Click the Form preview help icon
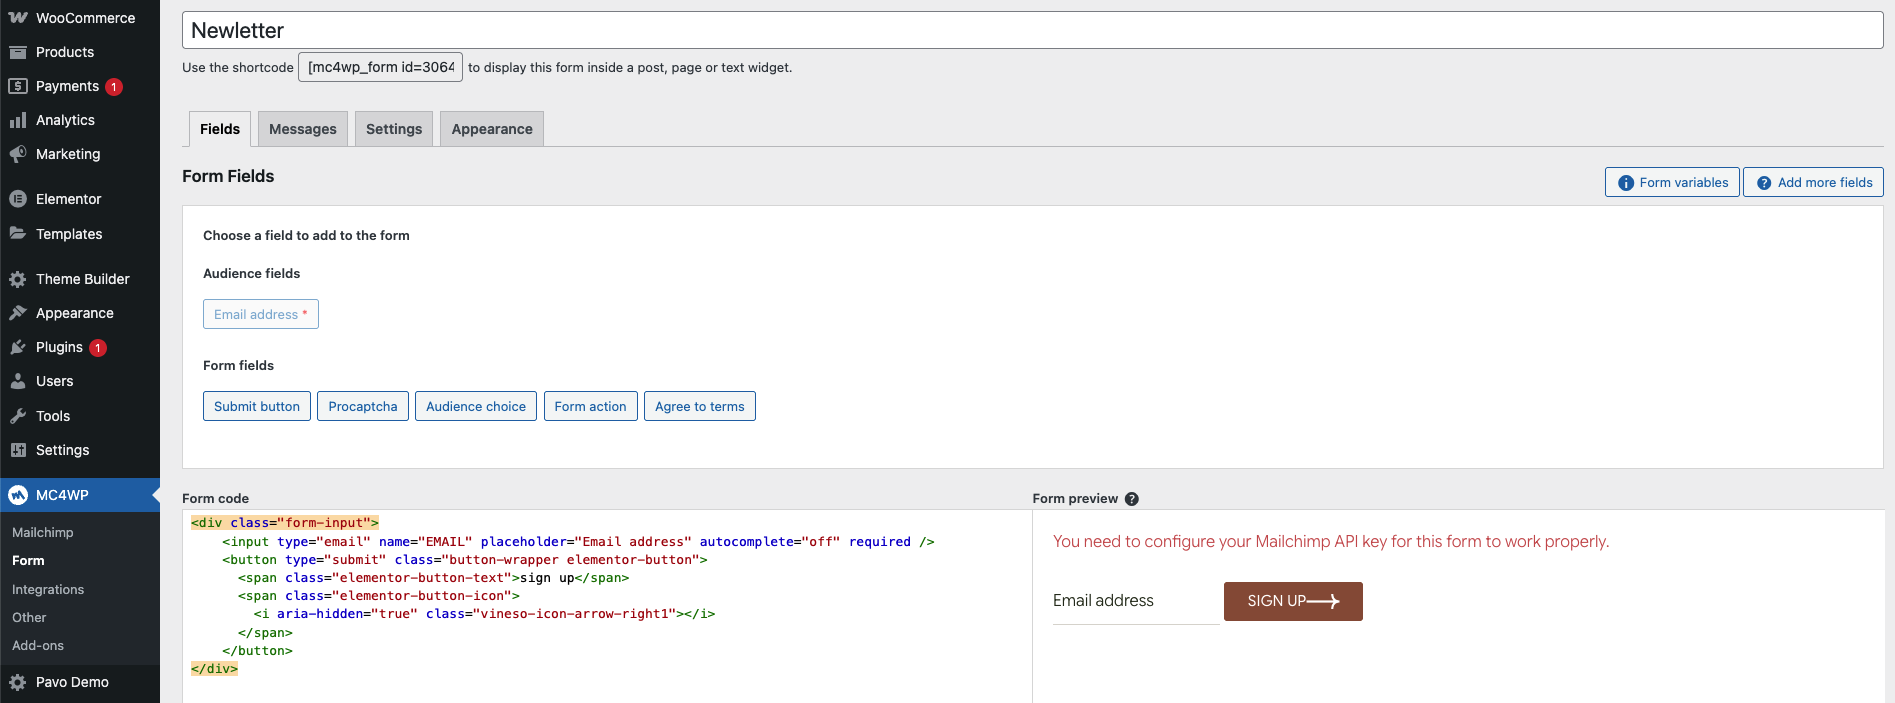 [1132, 499]
